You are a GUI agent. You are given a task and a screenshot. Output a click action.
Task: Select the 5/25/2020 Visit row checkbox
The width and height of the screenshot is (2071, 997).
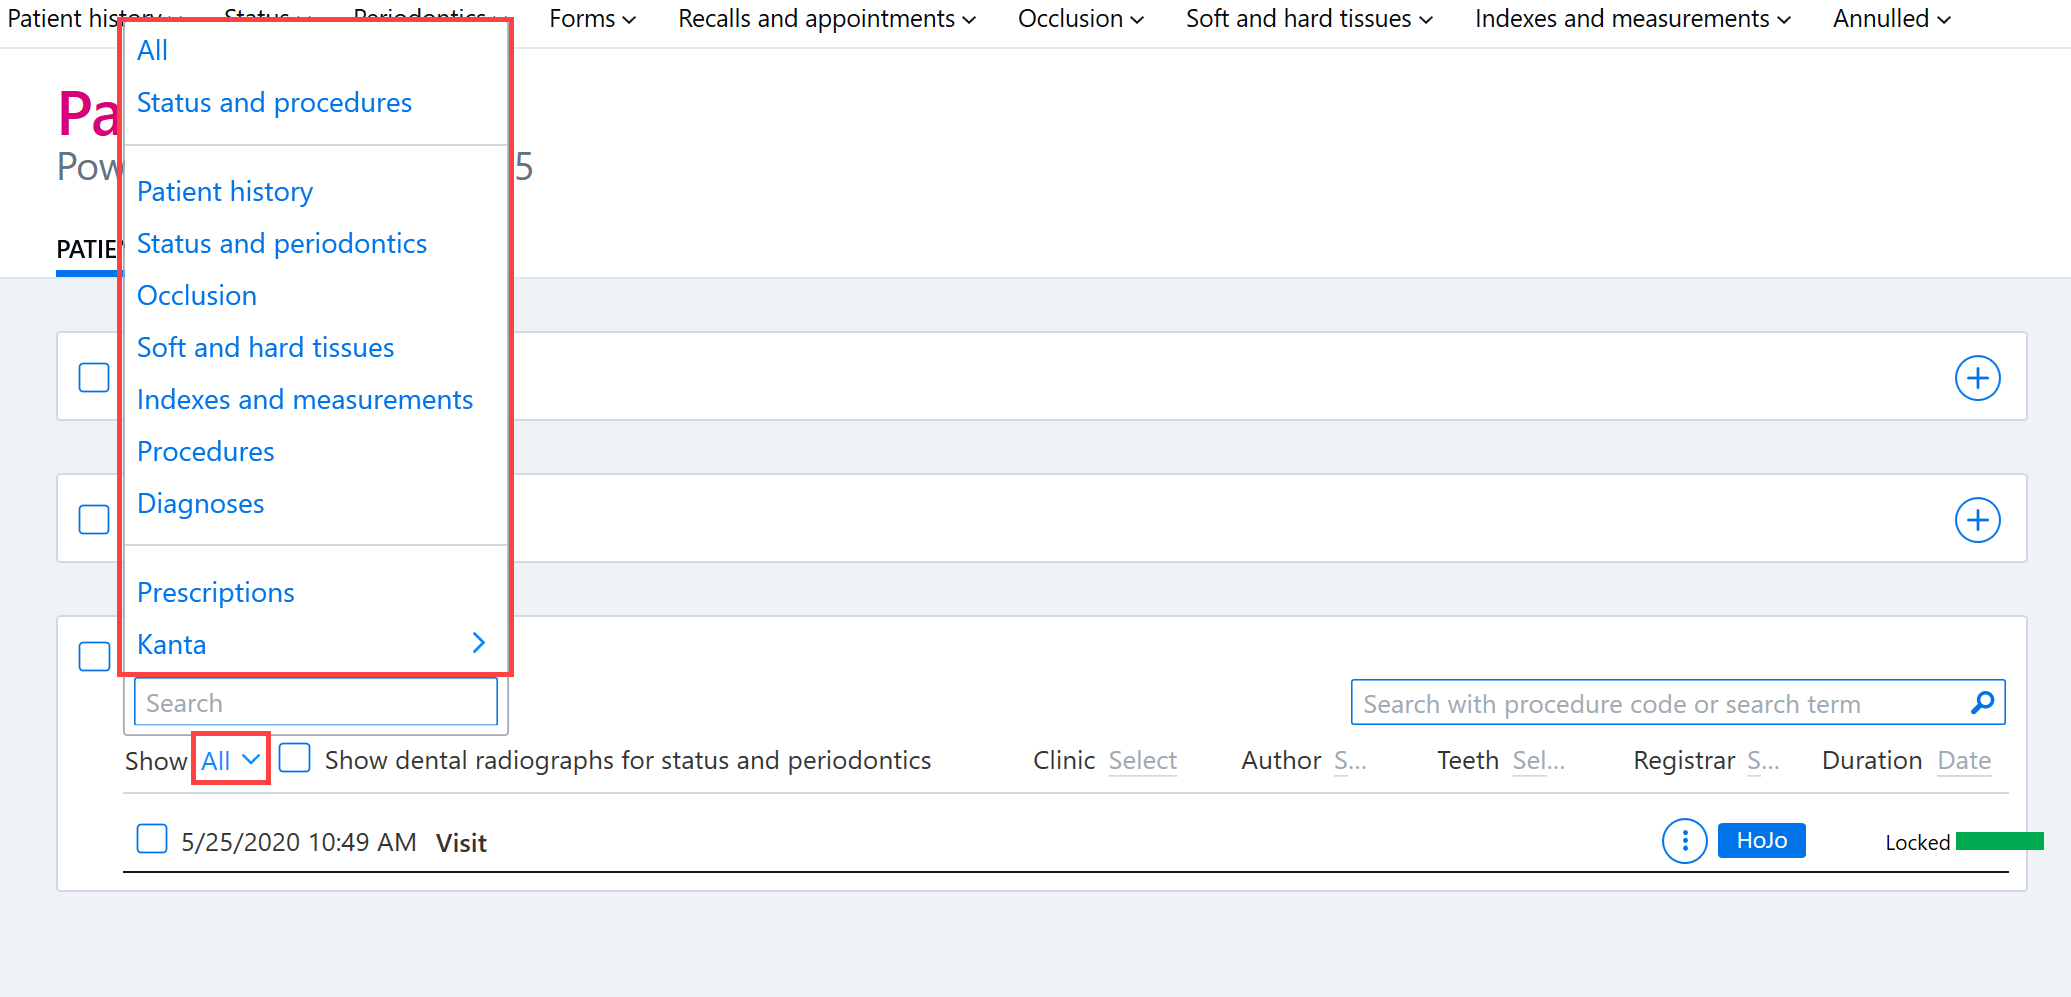coord(152,839)
